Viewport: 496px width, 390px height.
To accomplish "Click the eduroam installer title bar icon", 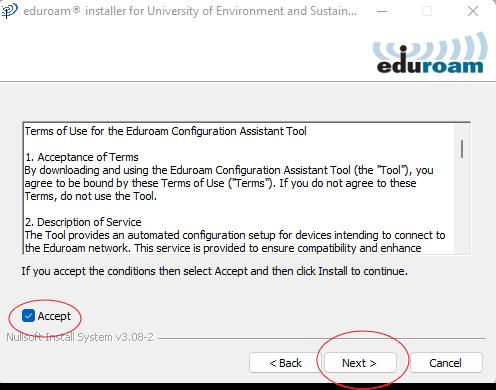I will [9, 11].
